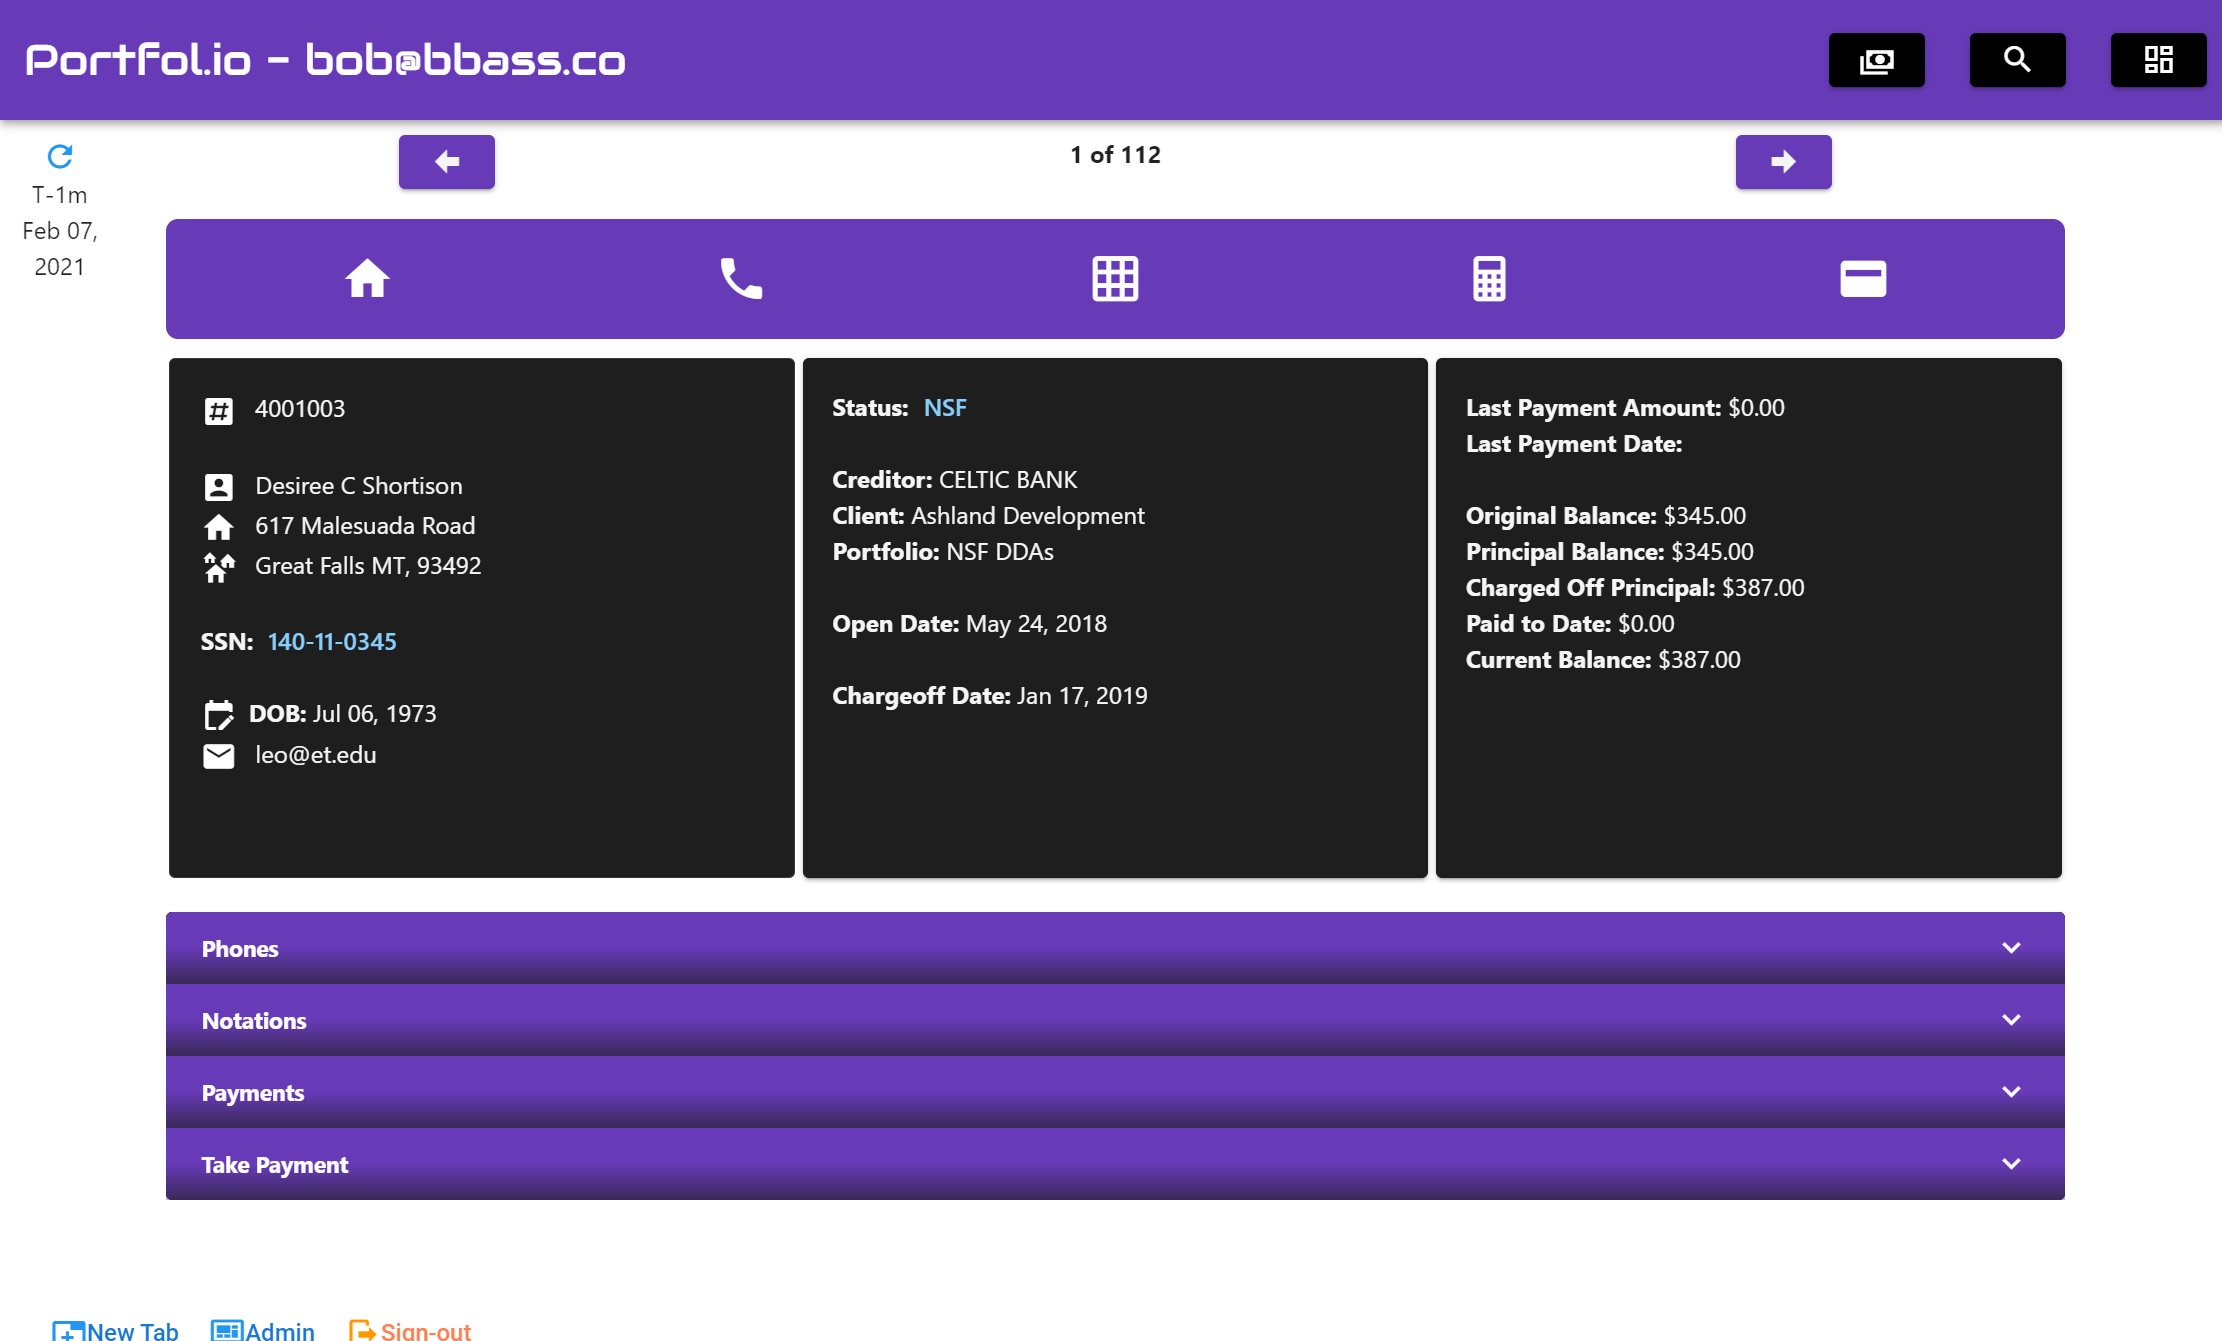Click the NSF status link

point(945,408)
